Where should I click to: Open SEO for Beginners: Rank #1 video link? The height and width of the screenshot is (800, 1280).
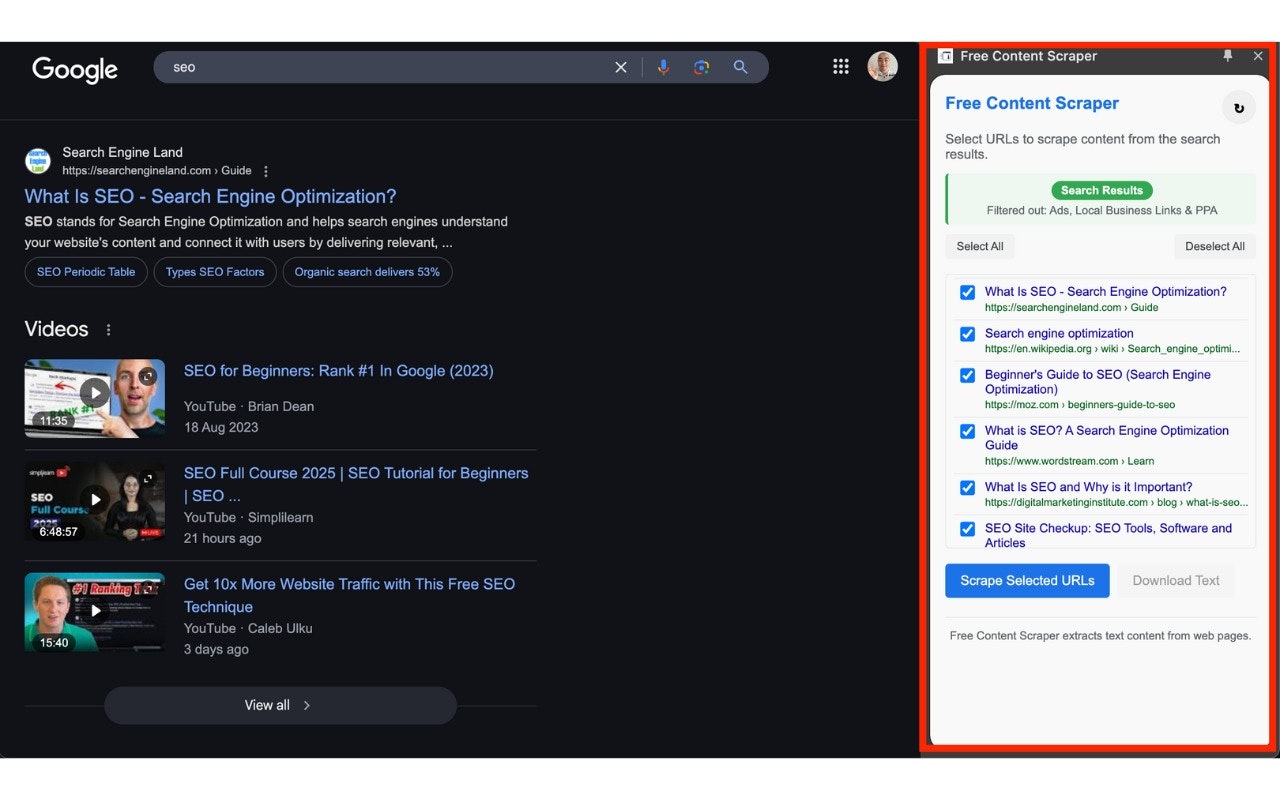coord(339,371)
